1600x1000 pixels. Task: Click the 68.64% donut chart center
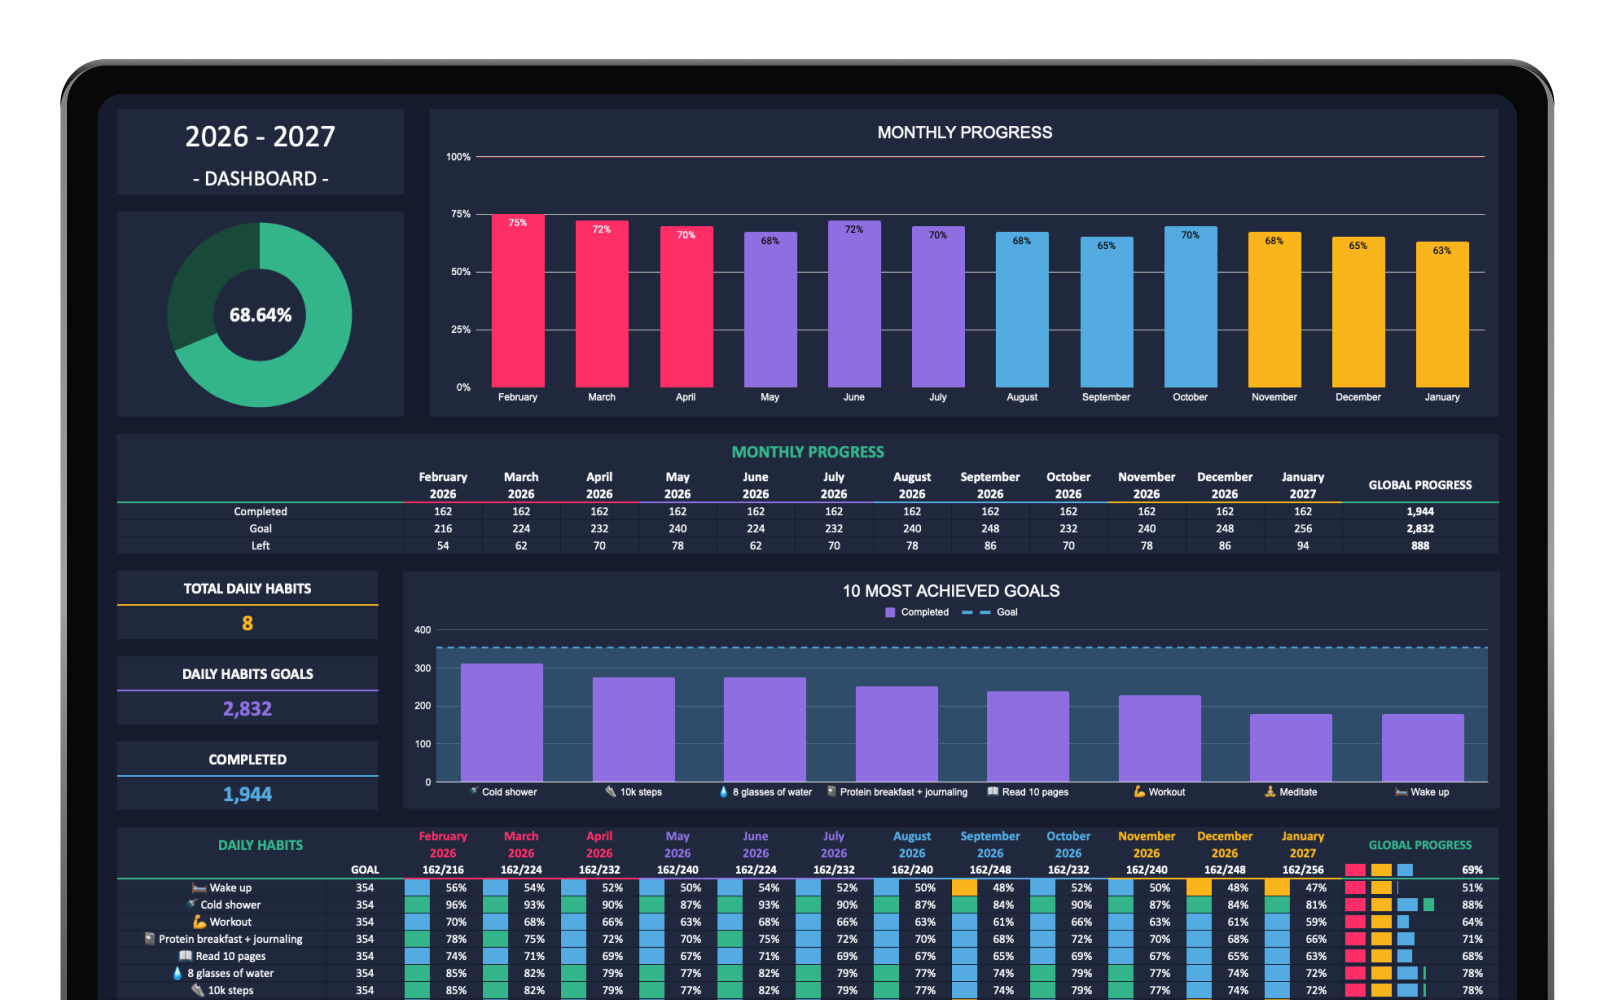[260, 315]
